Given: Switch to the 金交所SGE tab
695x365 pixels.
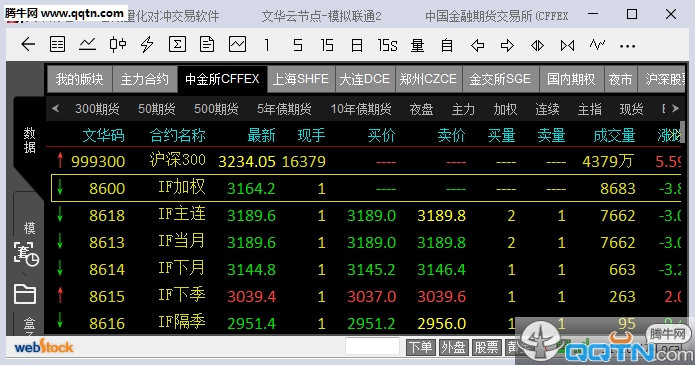Looking at the screenshot, I should tap(500, 79).
